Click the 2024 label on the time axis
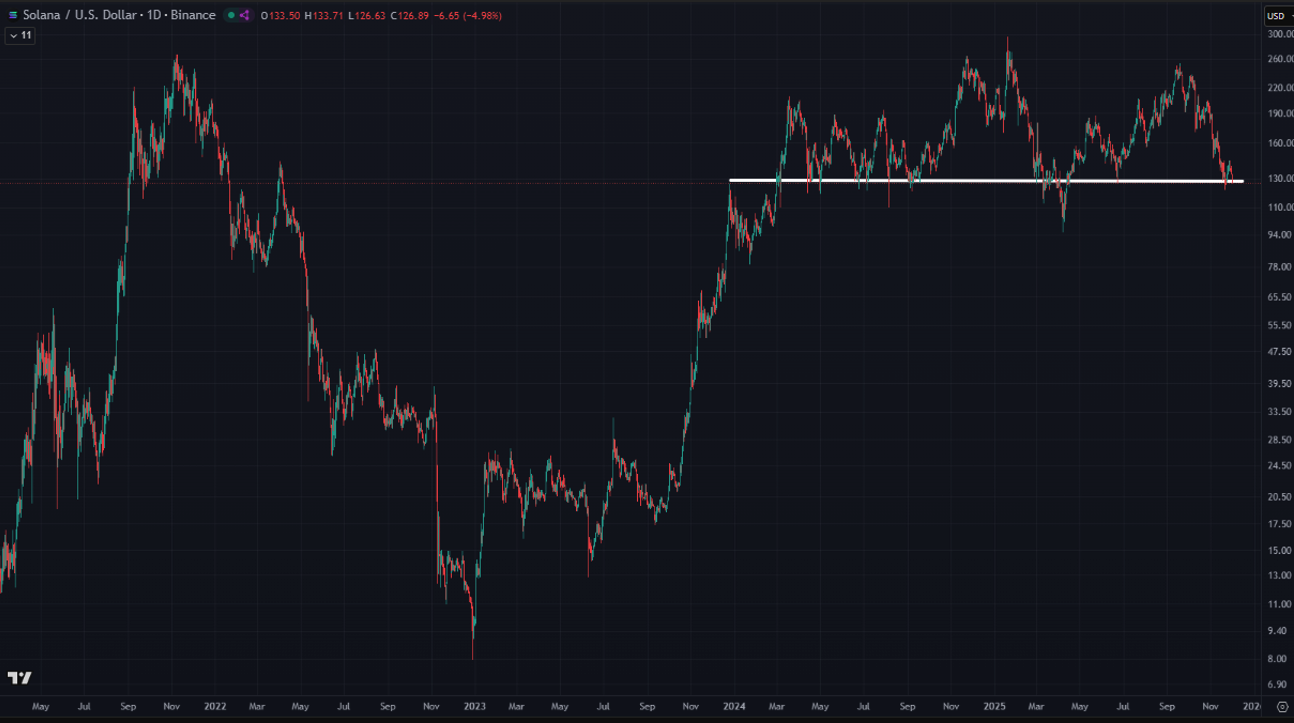Image resolution: width=1294 pixels, height=723 pixels. pos(735,706)
